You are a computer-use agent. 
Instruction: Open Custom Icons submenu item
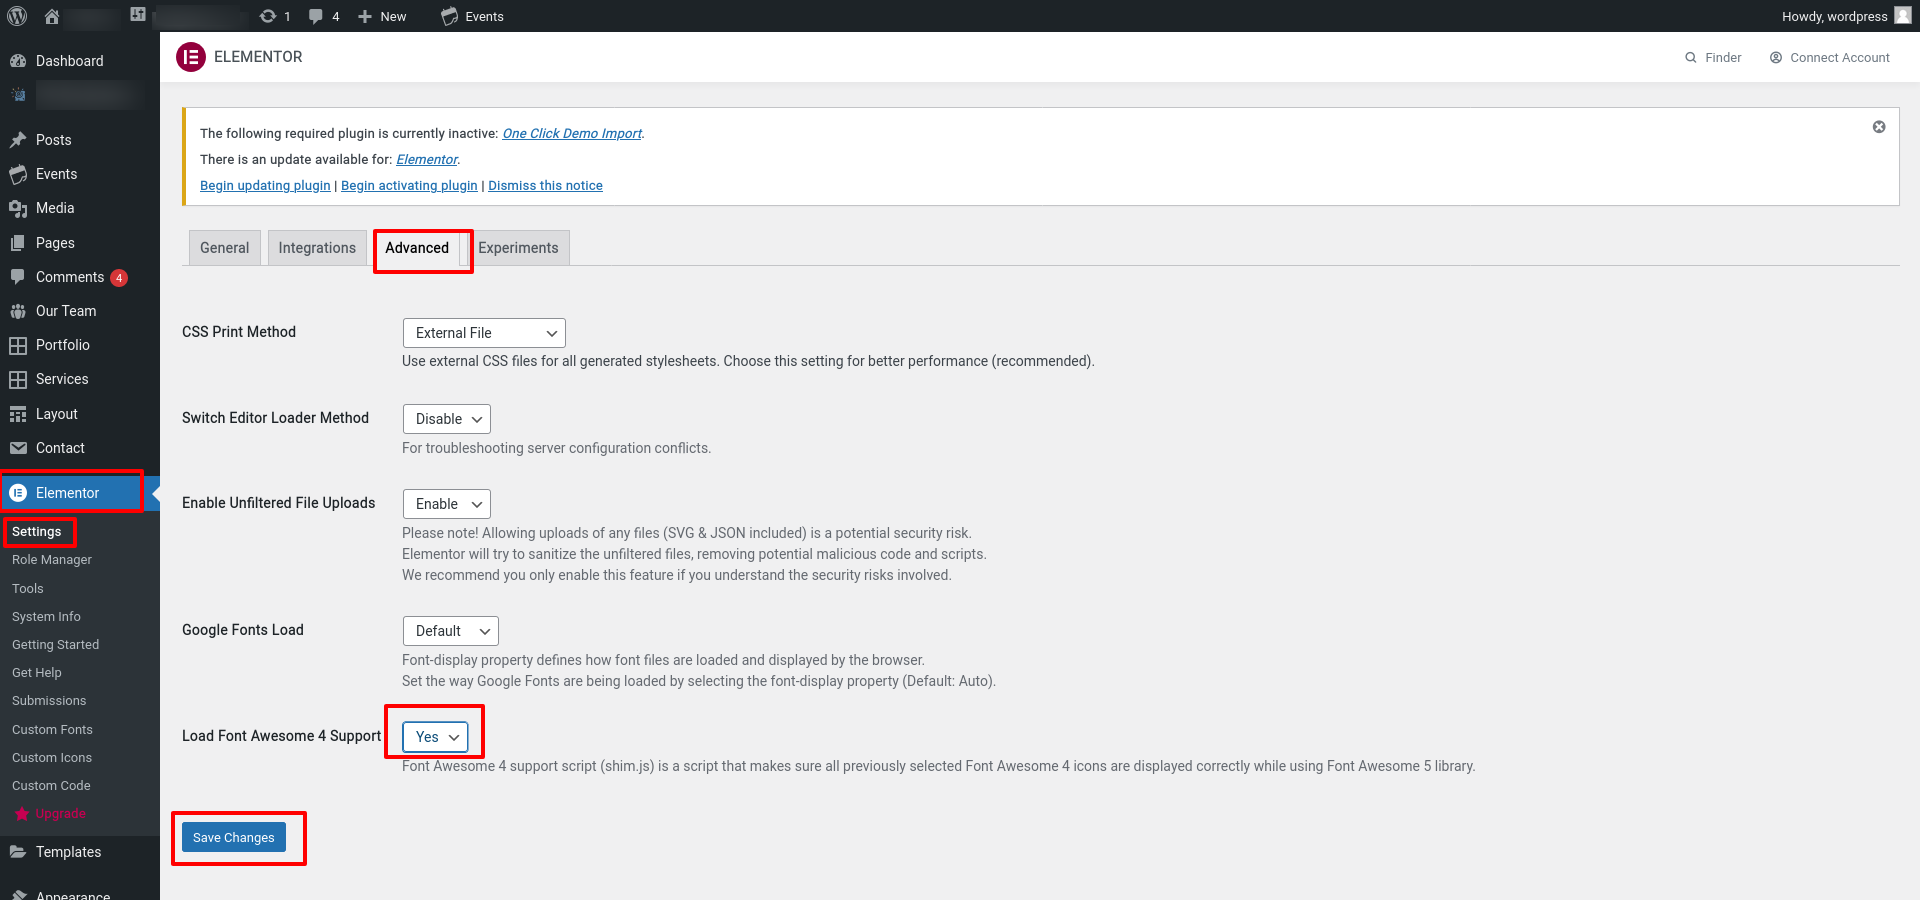pyautogui.click(x=52, y=758)
